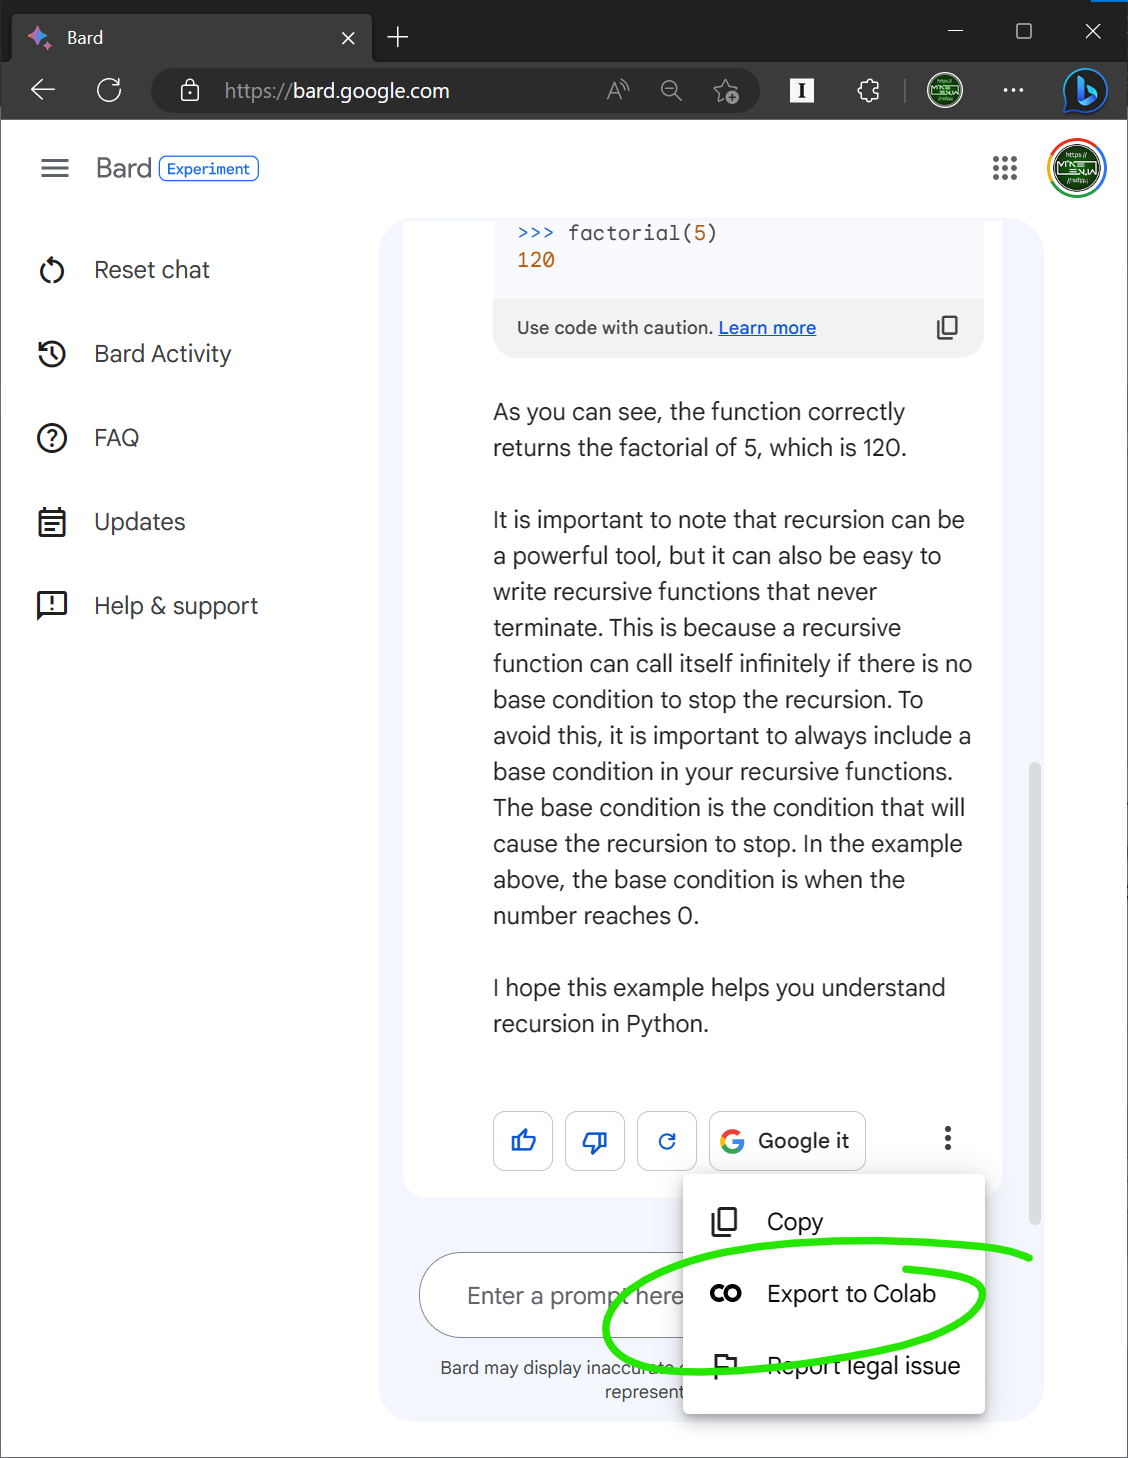Select Export to Colab from the menu
Image resolution: width=1128 pixels, height=1458 pixels.
click(851, 1293)
